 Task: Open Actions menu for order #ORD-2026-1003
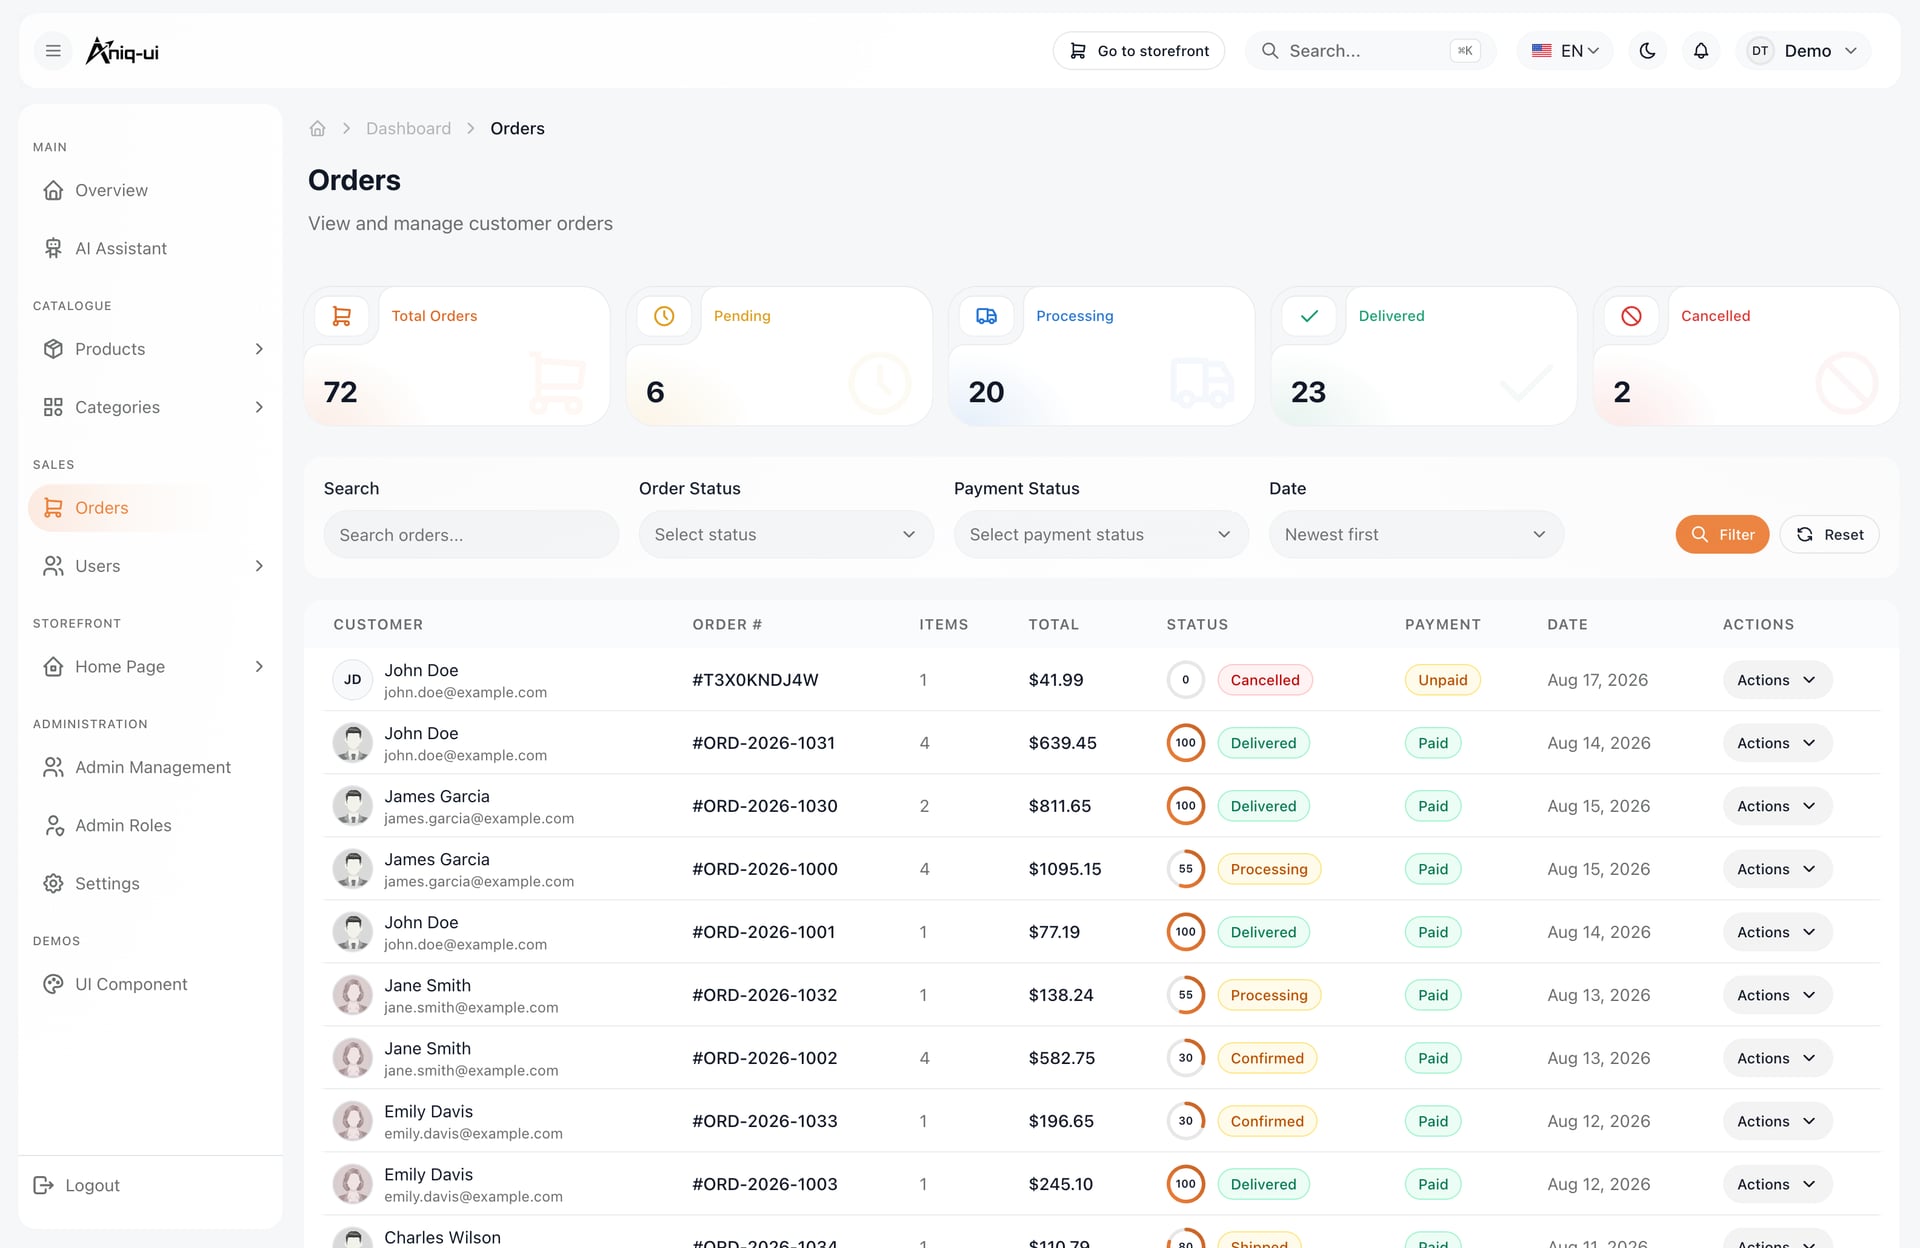coord(1777,1184)
